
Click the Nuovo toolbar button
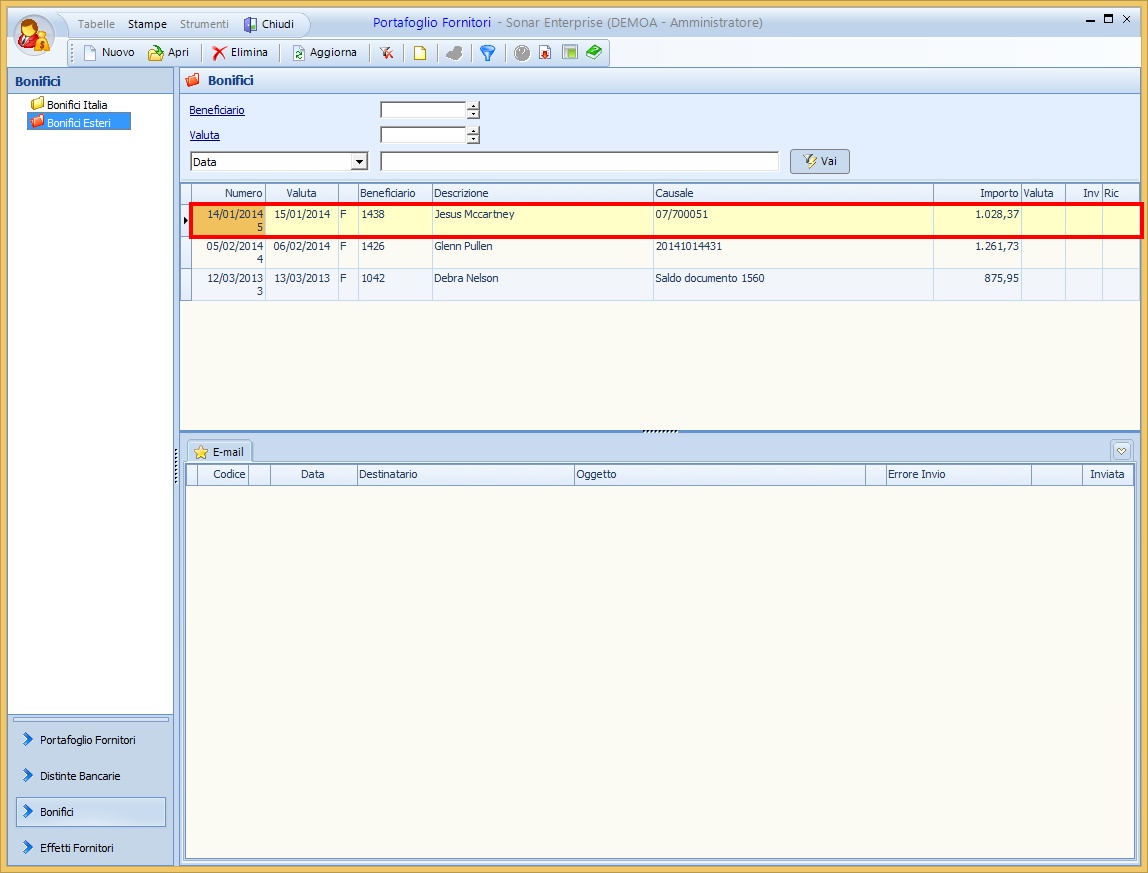tap(108, 53)
